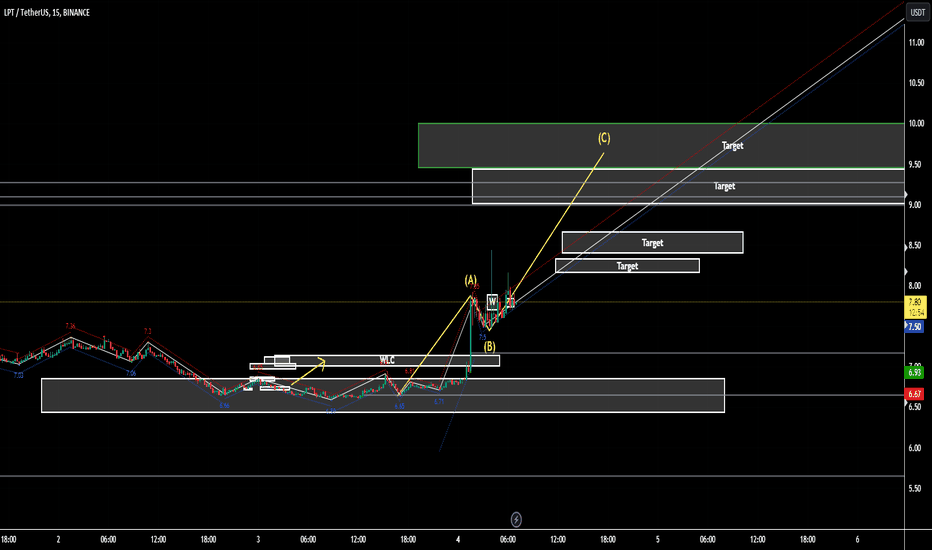Click the 11.00 price axis label

click(916, 42)
